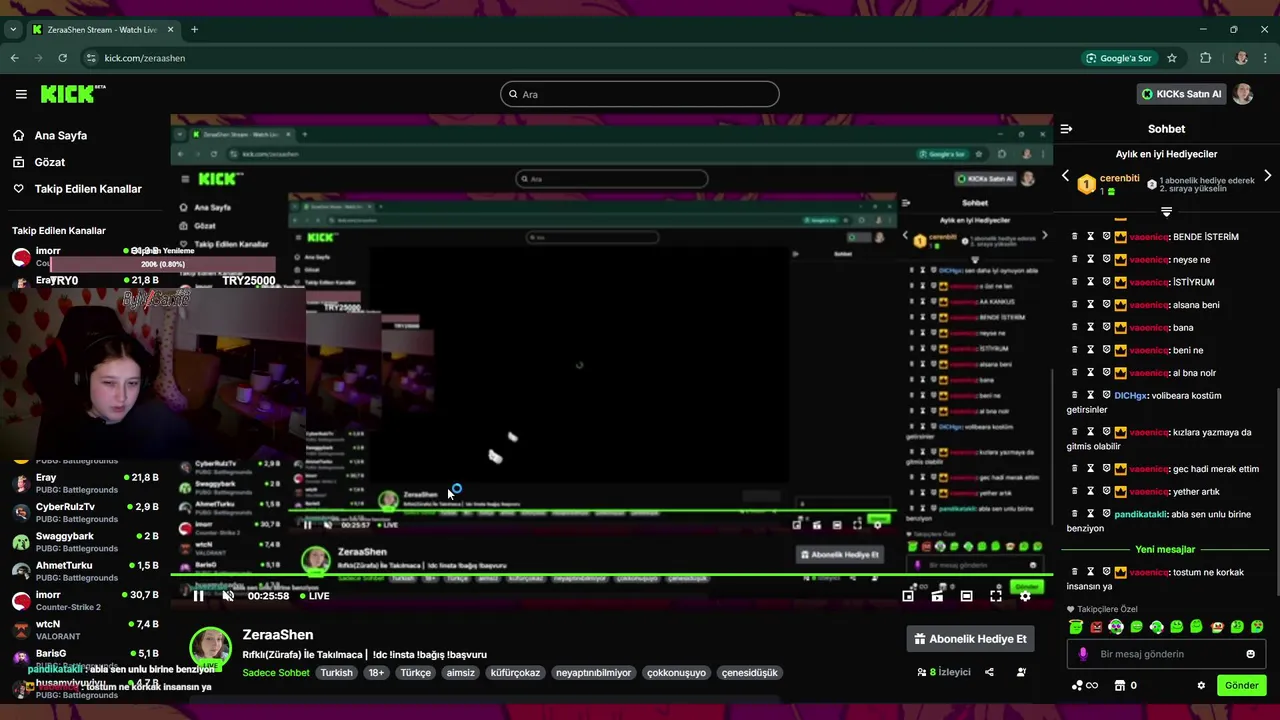
Task: Insert the last heart-eyes emote
Action: 1257,627
